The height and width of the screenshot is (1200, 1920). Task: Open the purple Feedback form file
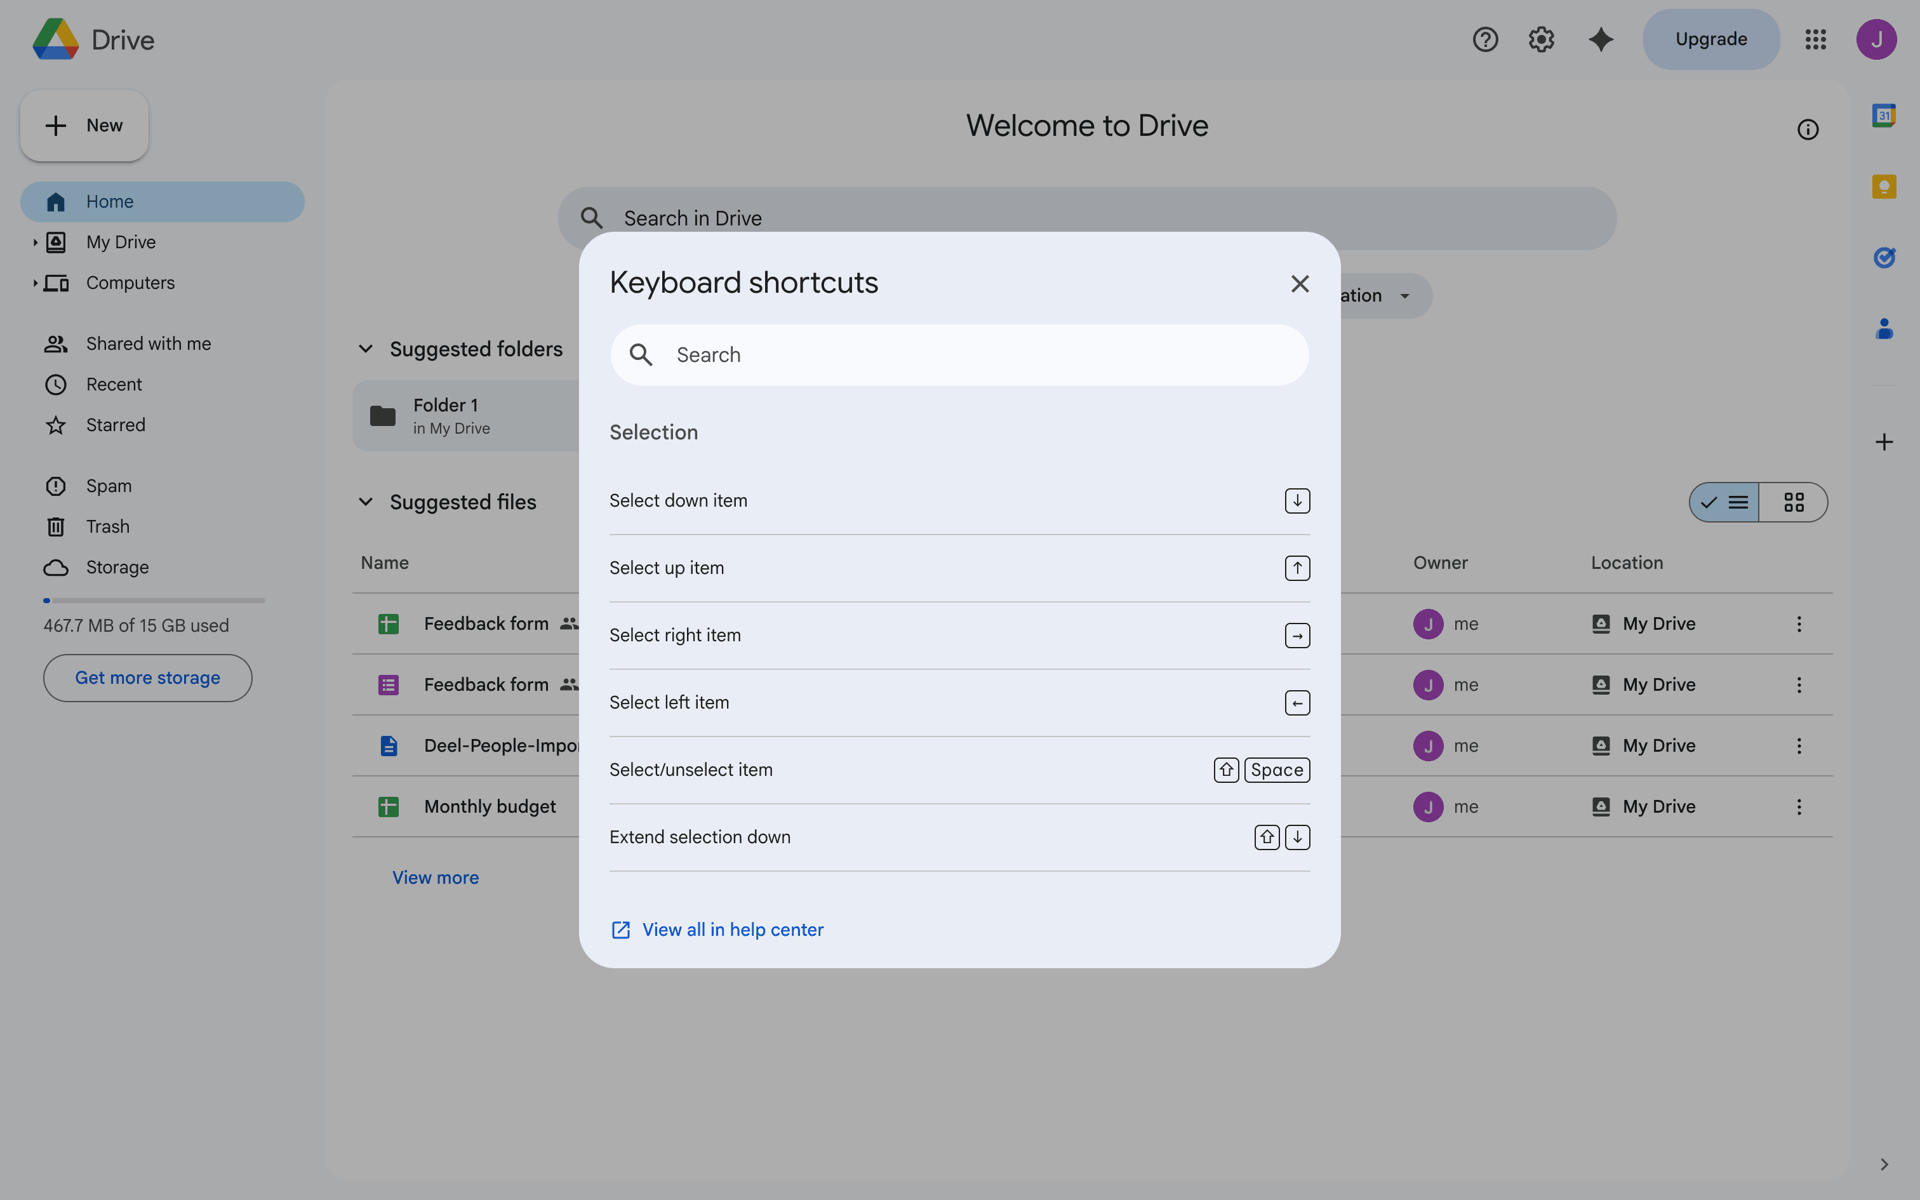[x=486, y=685]
